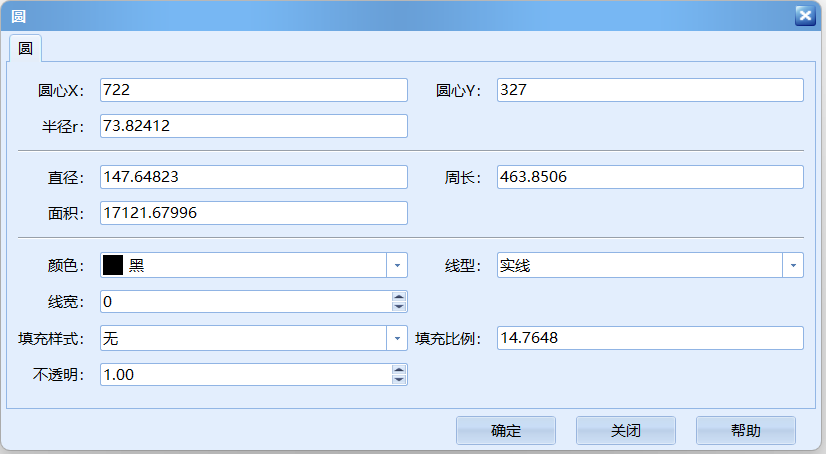Increase 线宽 with up arrow
826x454 pixels.
coord(399,297)
